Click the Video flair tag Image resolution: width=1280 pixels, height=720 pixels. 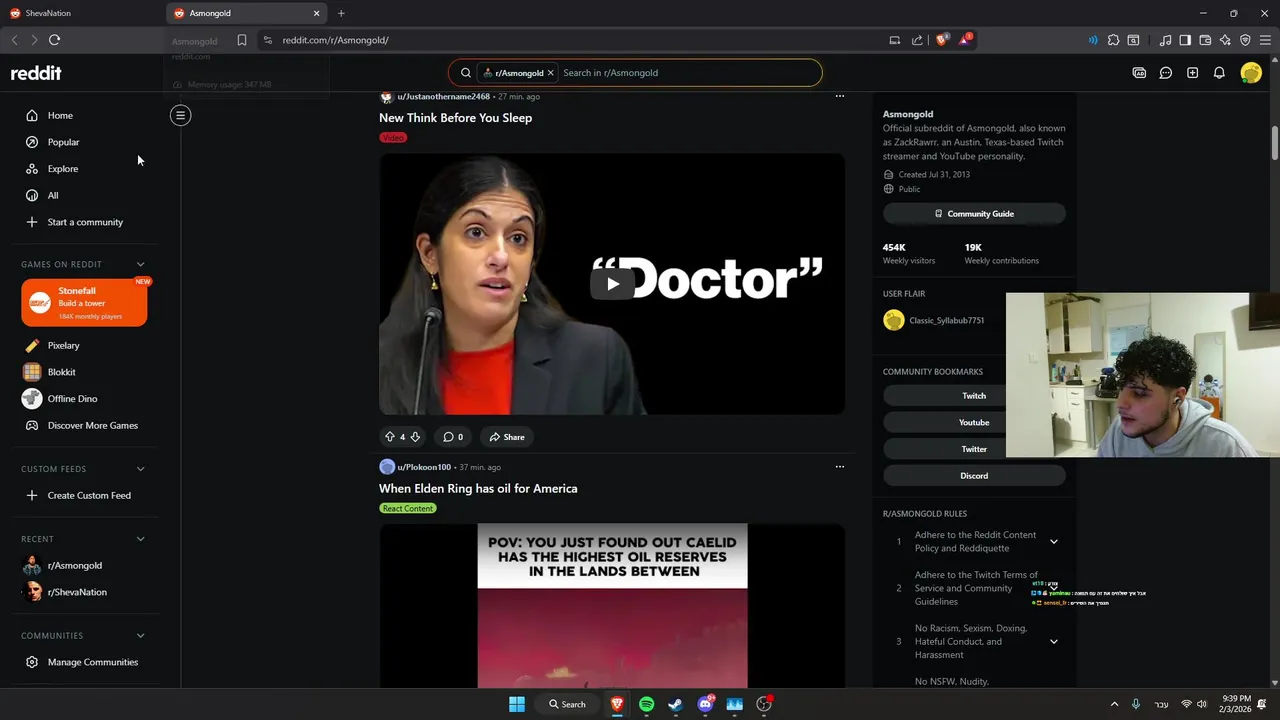tap(393, 137)
